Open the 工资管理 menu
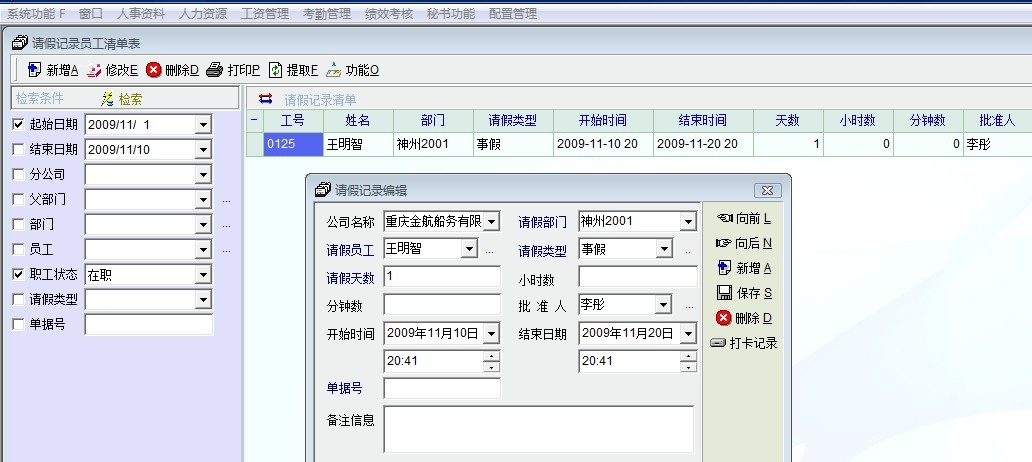Image resolution: width=1032 pixels, height=462 pixels. [265, 14]
